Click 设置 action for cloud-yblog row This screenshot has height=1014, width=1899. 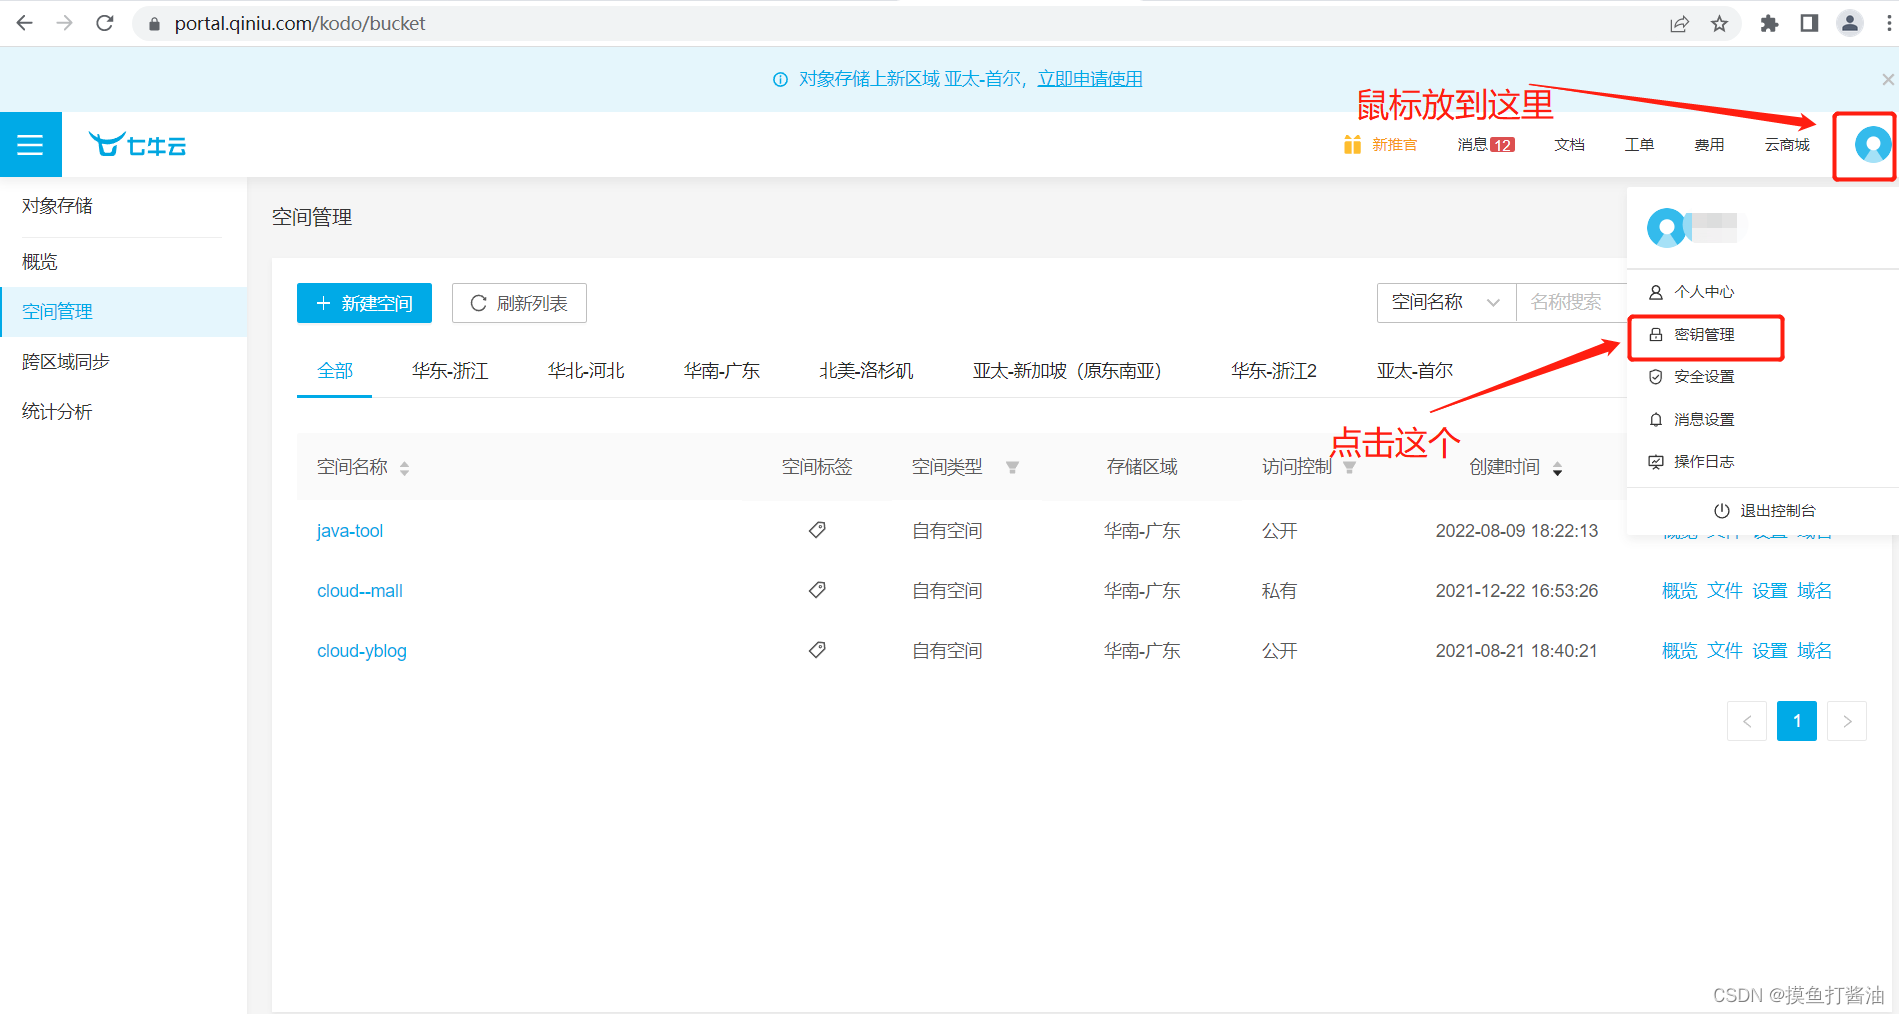(x=1769, y=651)
